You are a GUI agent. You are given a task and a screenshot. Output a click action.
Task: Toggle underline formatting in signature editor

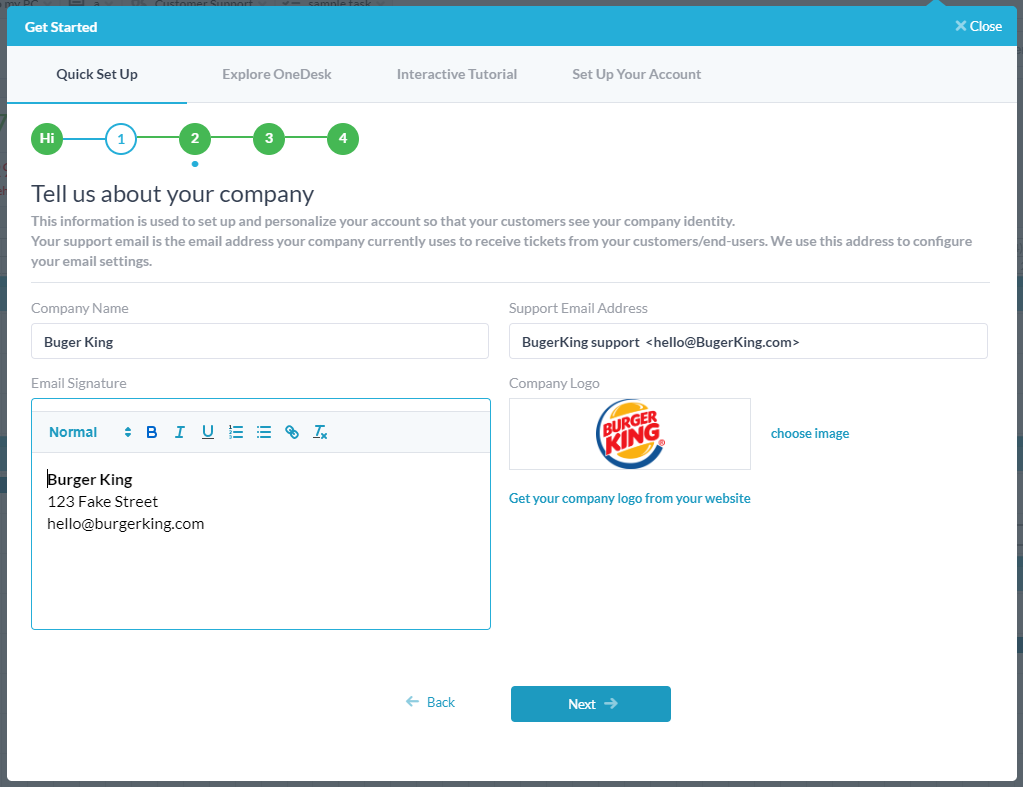(x=207, y=432)
